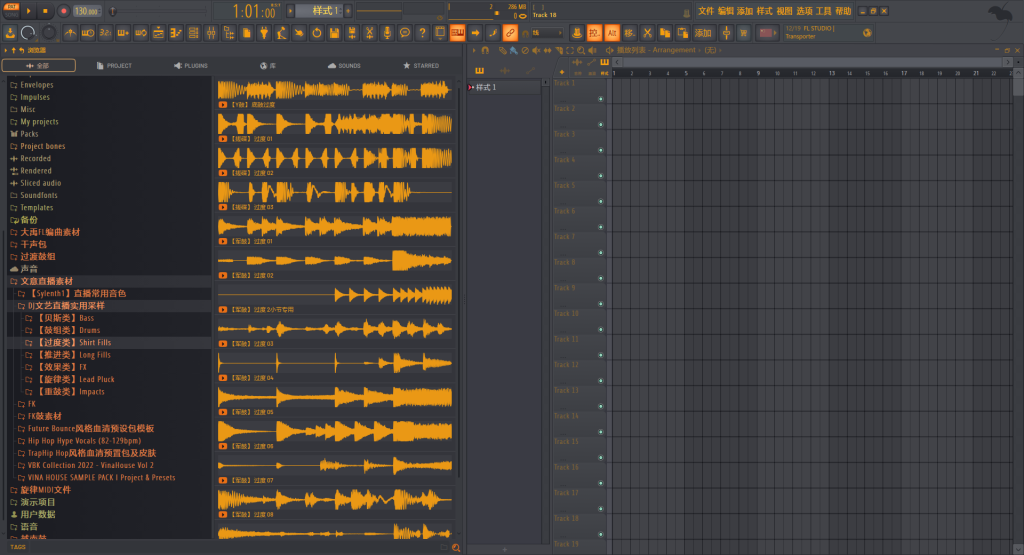This screenshot has height=555, width=1024.
Task: Click the shopping cart icon
Action: click(x=744, y=33)
